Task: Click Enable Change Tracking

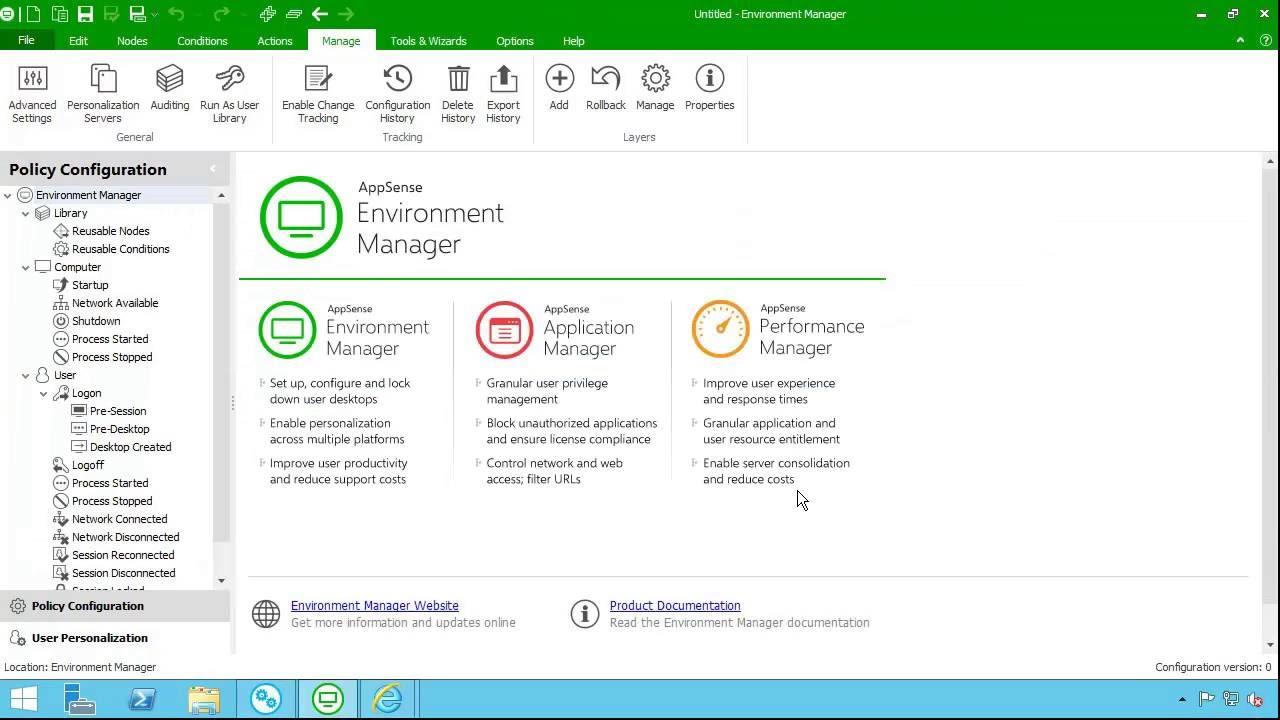Action: pos(318,94)
